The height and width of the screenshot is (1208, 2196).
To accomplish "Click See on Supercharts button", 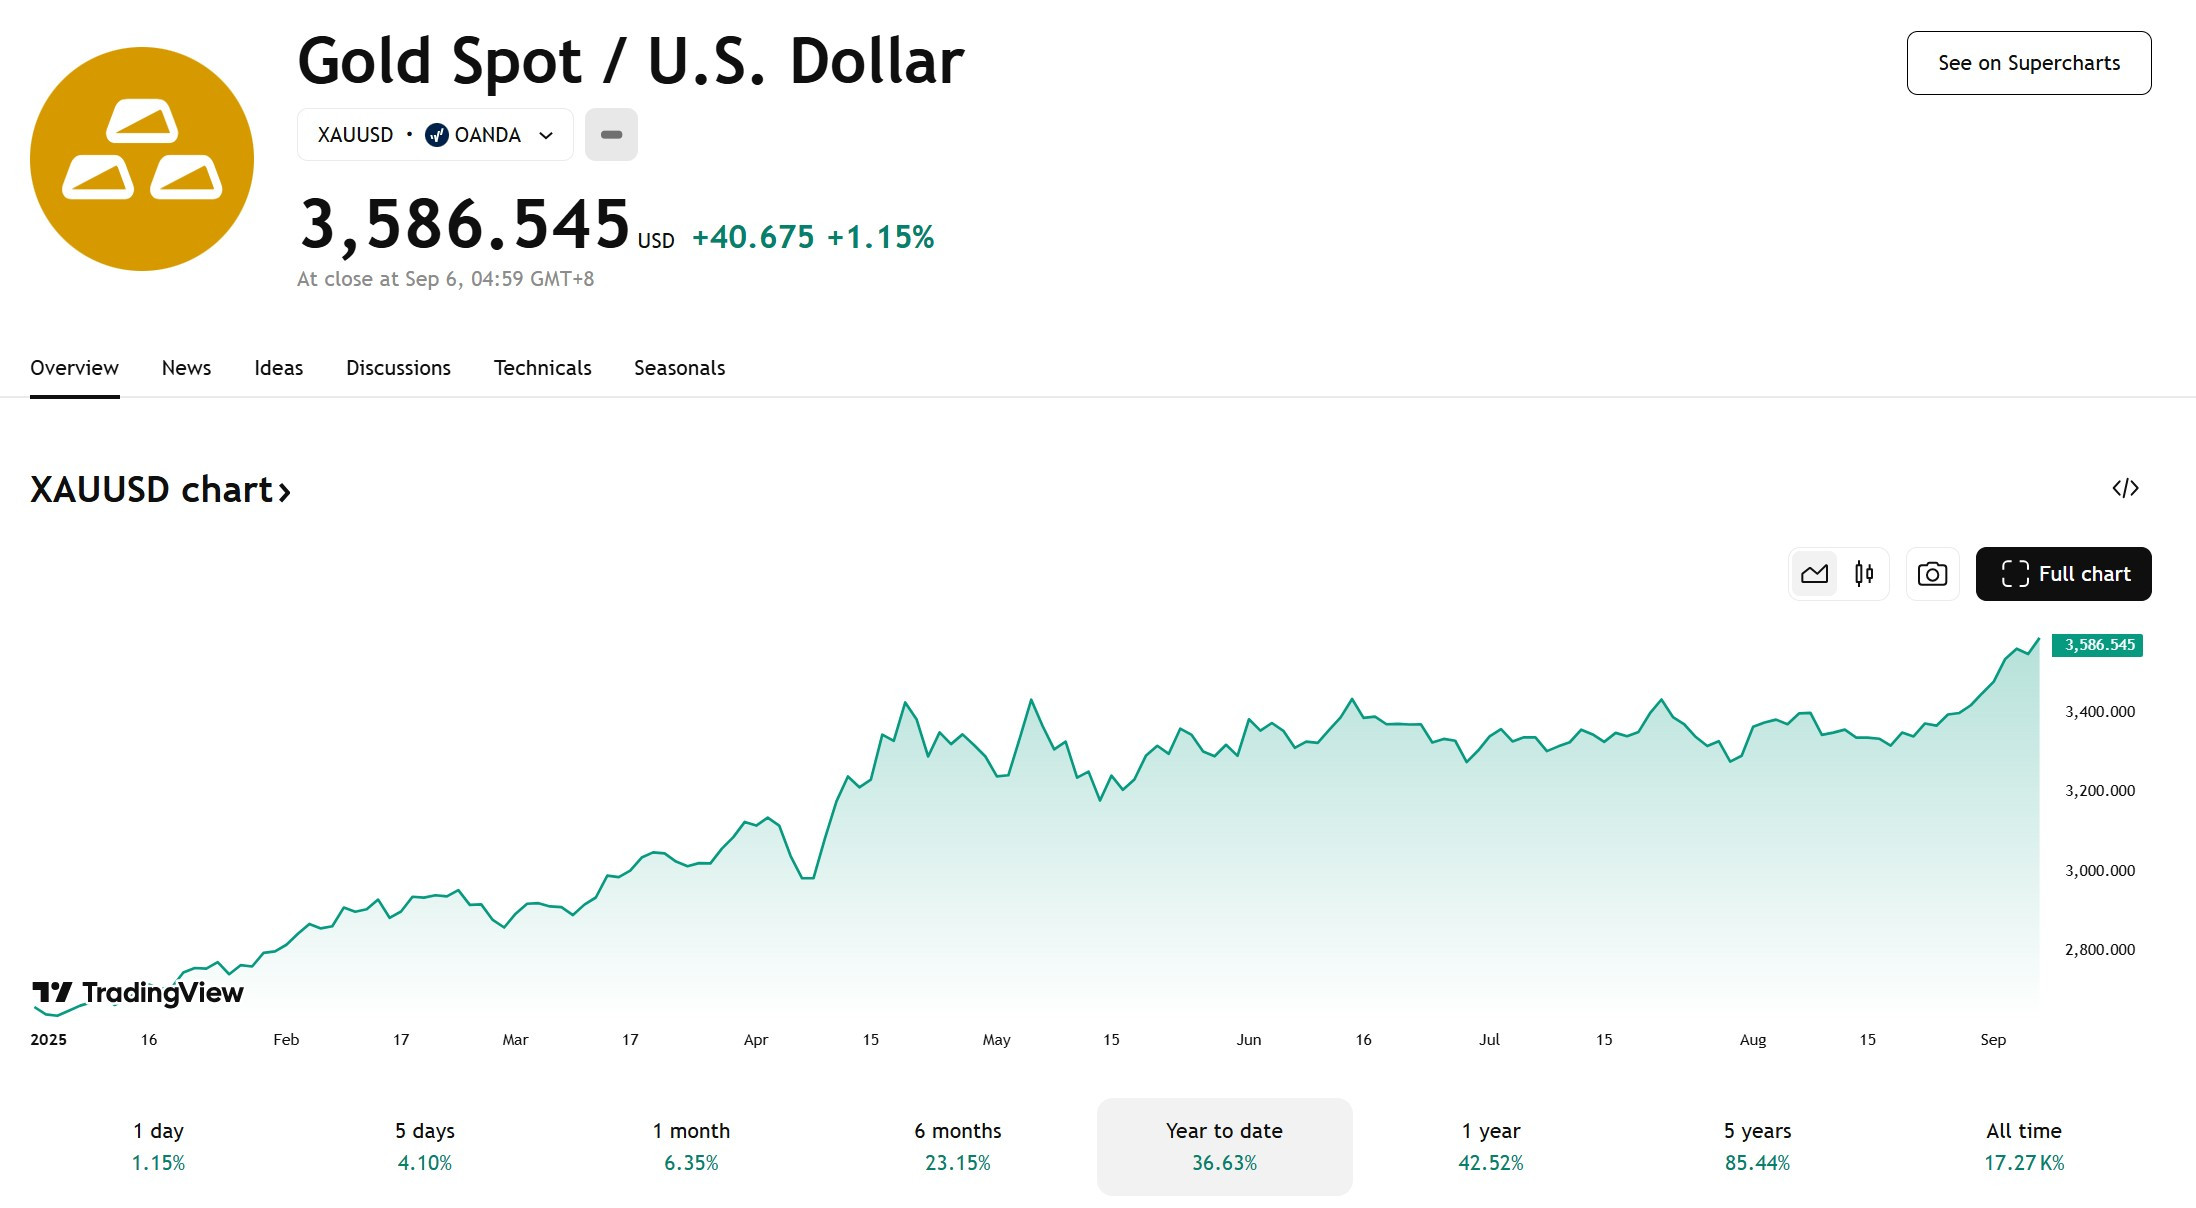I will pyautogui.click(x=2029, y=63).
